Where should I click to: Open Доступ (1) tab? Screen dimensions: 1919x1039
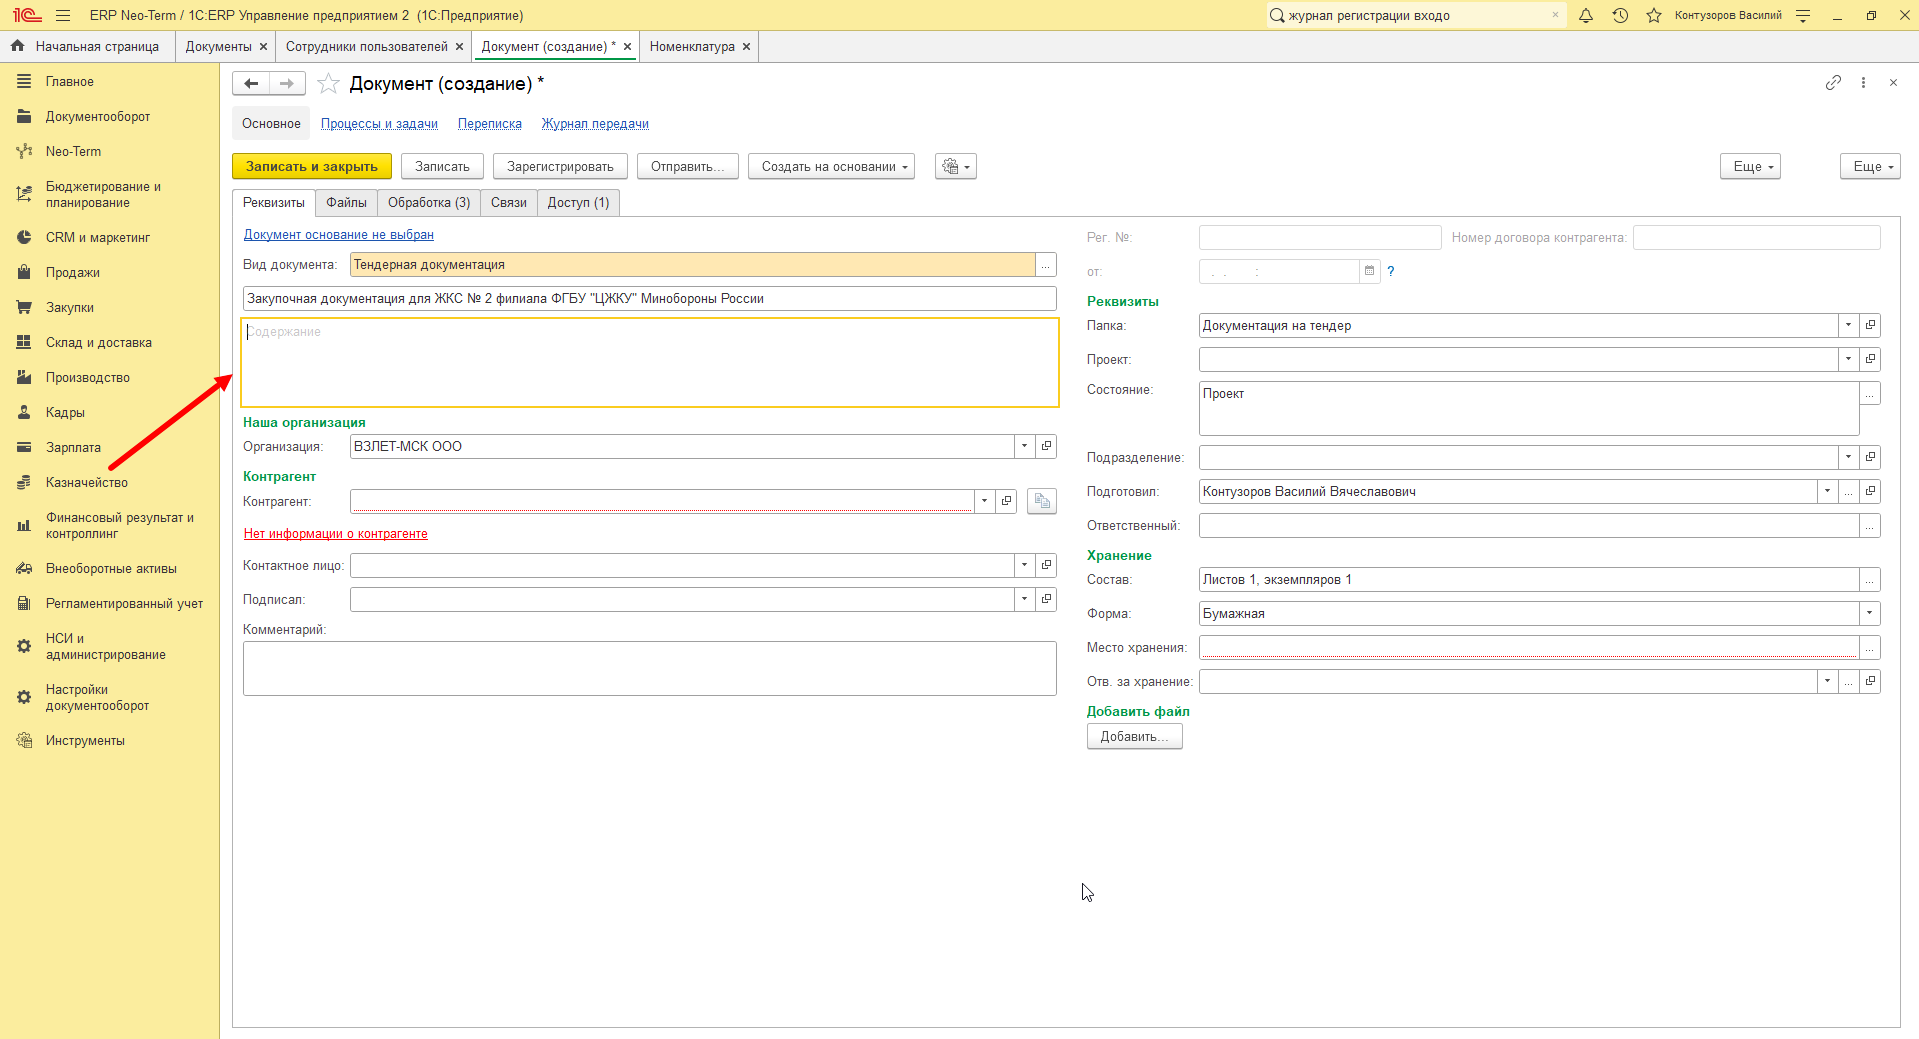click(578, 202)
